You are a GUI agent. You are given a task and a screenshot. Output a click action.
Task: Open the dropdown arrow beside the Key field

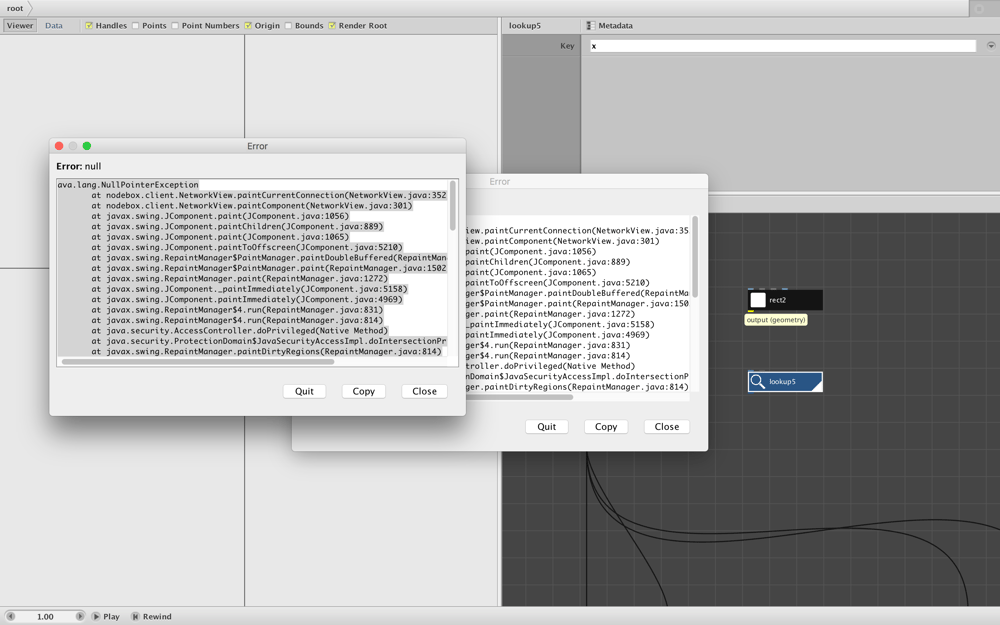click(991, 45)
